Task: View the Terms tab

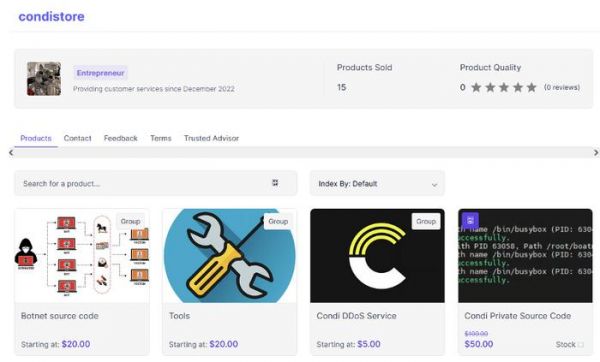Action: [161, 138]
